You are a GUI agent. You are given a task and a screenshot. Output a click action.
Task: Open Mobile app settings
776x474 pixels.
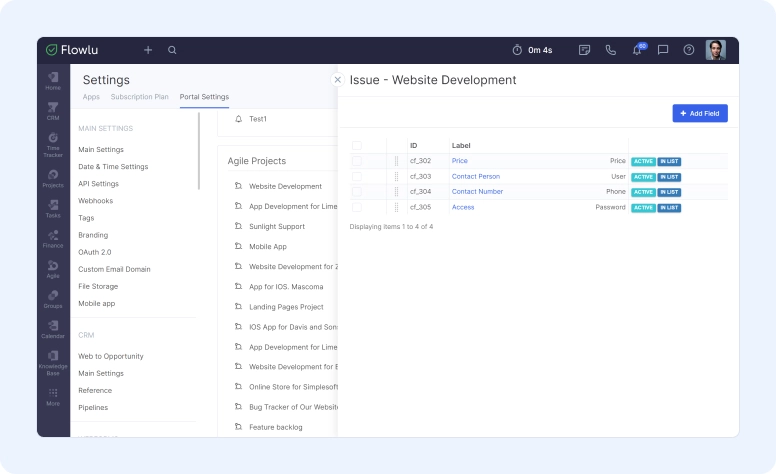point(97,303)
